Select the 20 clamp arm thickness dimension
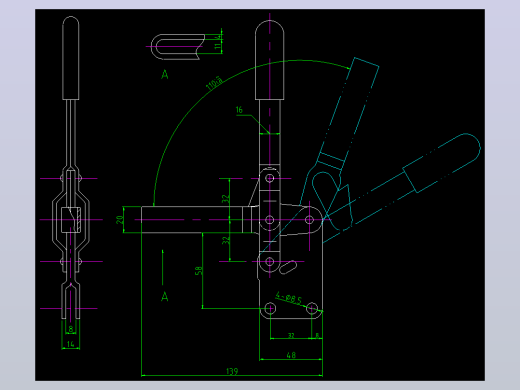 click(x=120, y=220)
